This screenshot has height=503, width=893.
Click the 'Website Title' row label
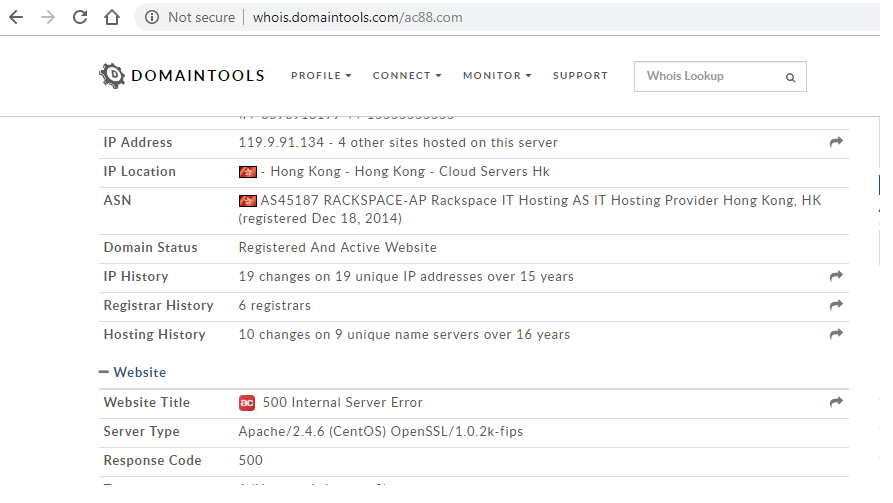(x=147, y=402)
